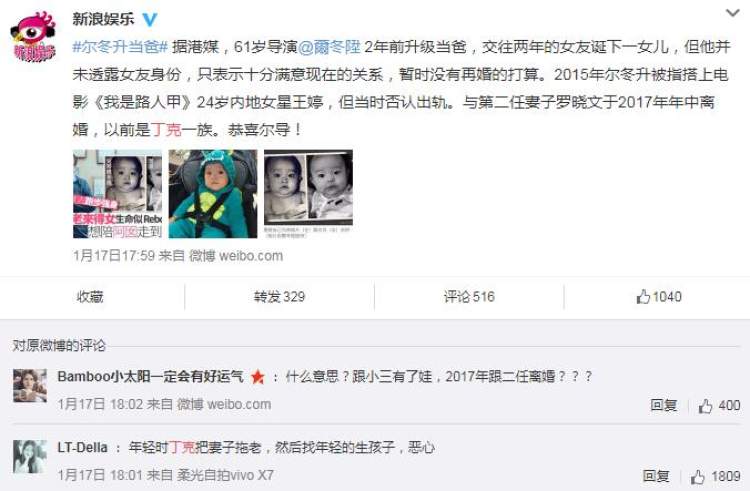Reply to LT-Della's comment via 回复
Screen dimensions: 750x491
coord(656,476)
